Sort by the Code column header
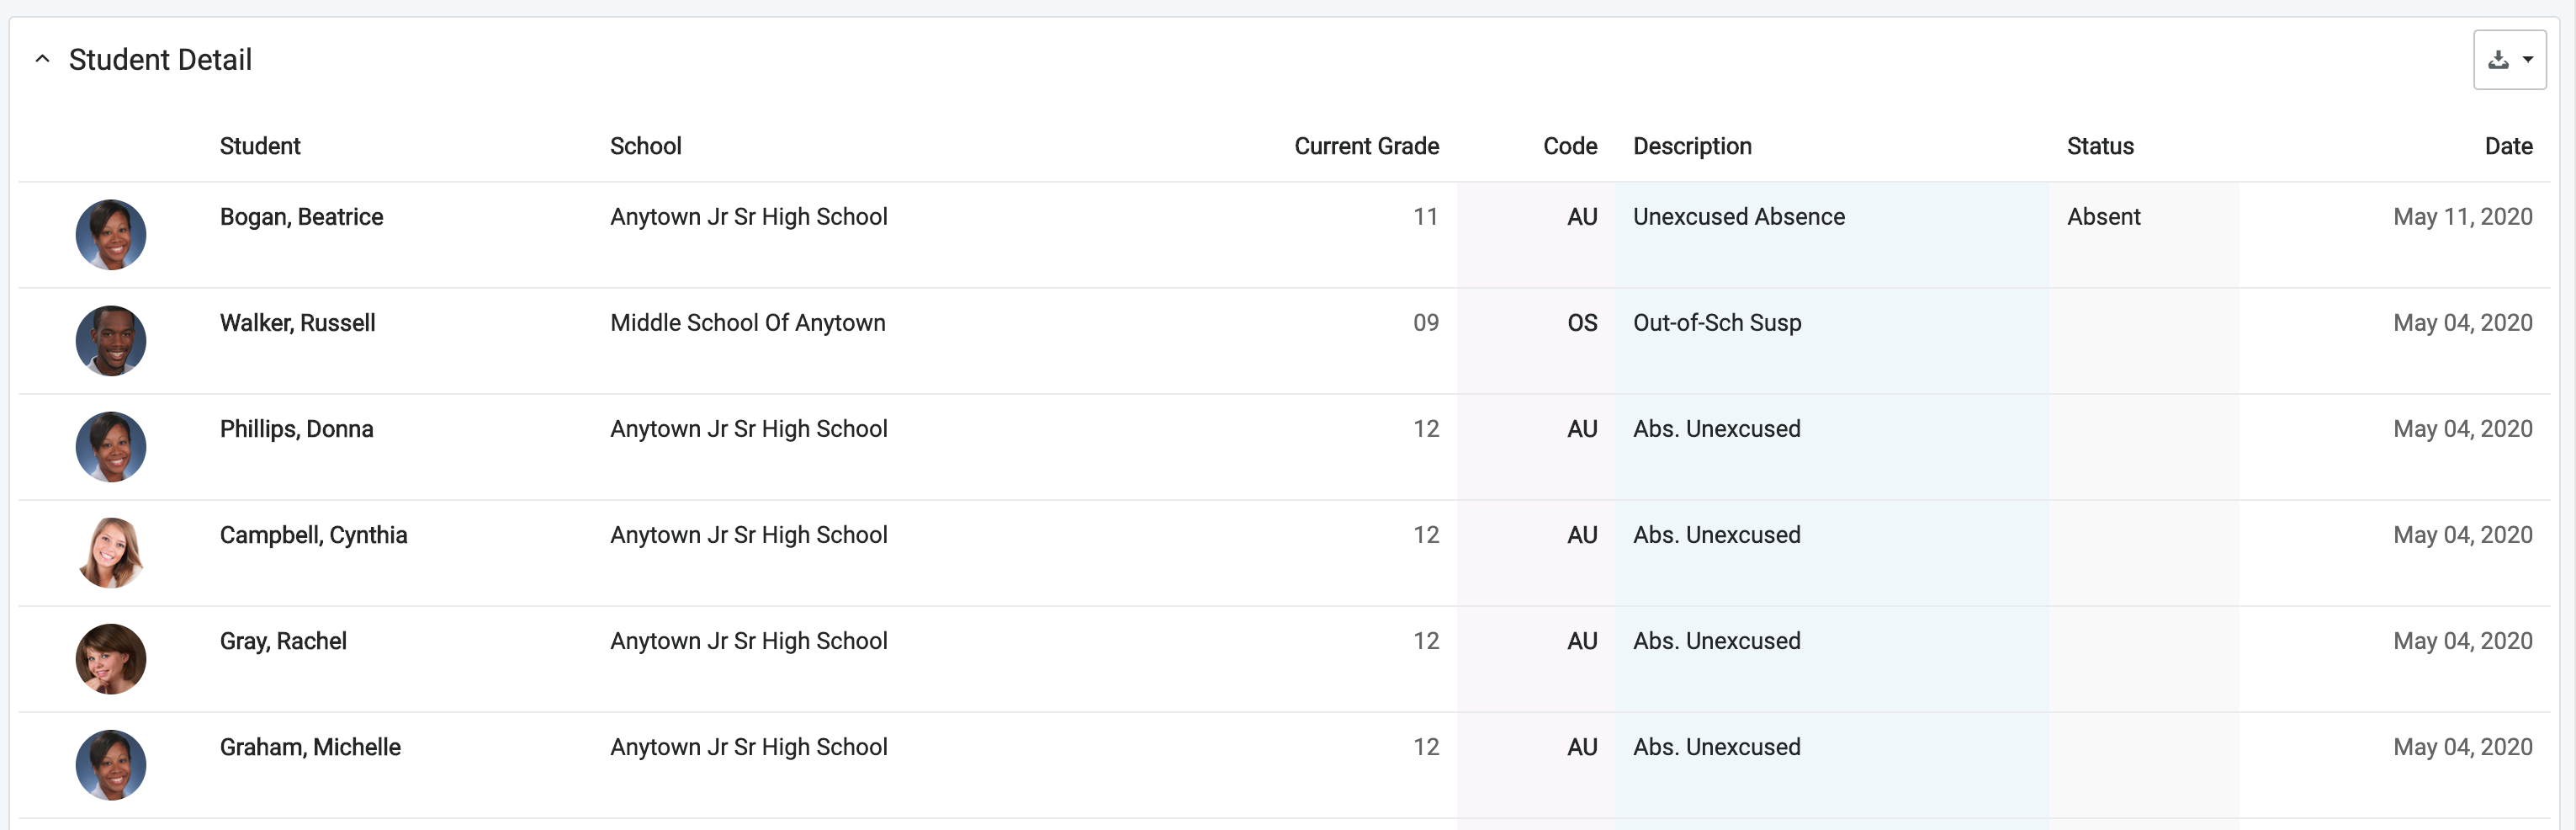Image resolution: width=2576 pixels, height=830 pixels. [1570, 146]
